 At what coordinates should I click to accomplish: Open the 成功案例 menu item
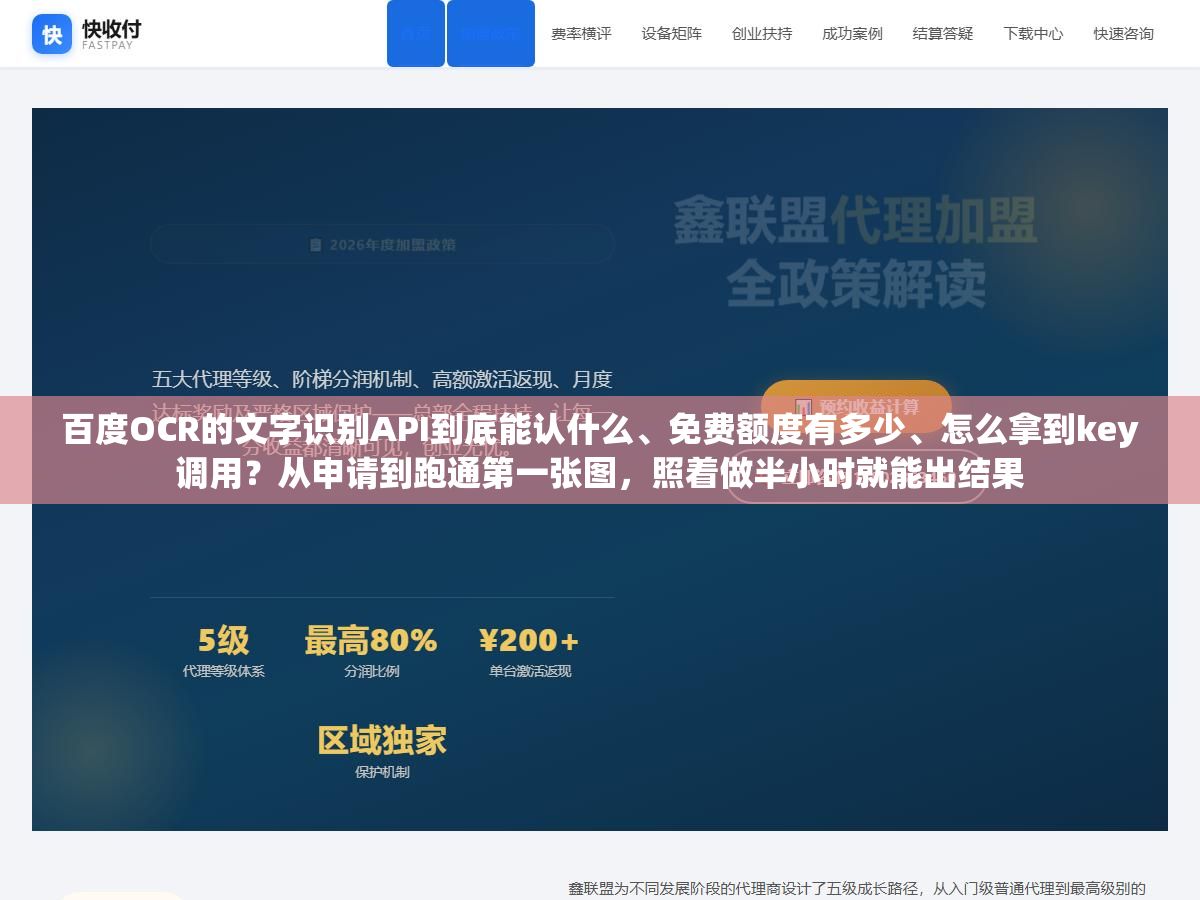[x=852, y=33]
